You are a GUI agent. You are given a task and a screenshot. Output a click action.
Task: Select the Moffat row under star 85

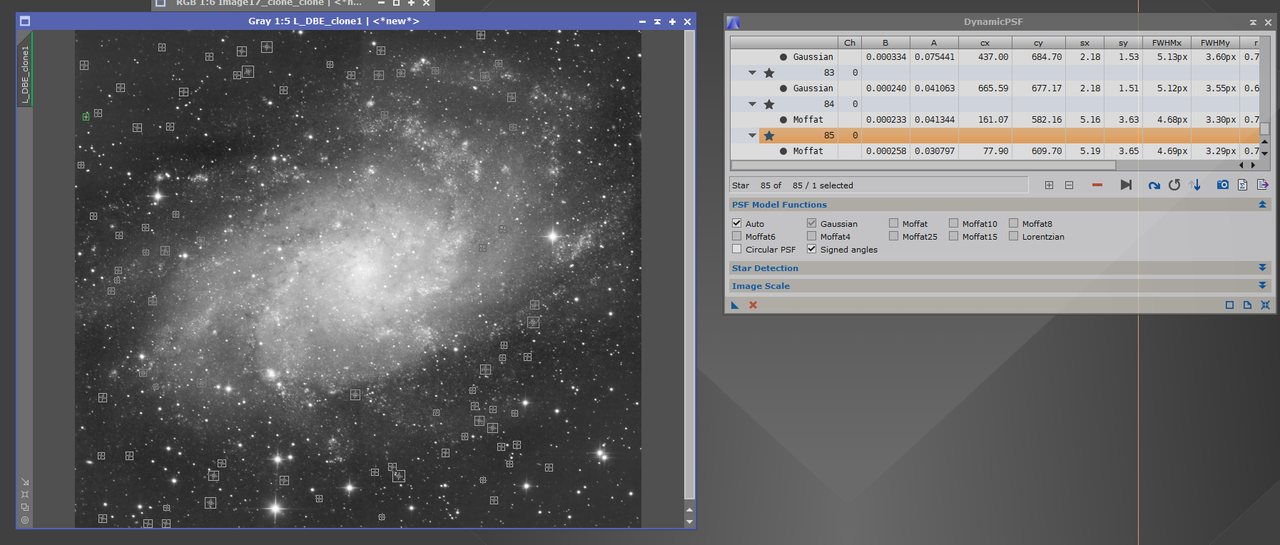pos(995,151)
